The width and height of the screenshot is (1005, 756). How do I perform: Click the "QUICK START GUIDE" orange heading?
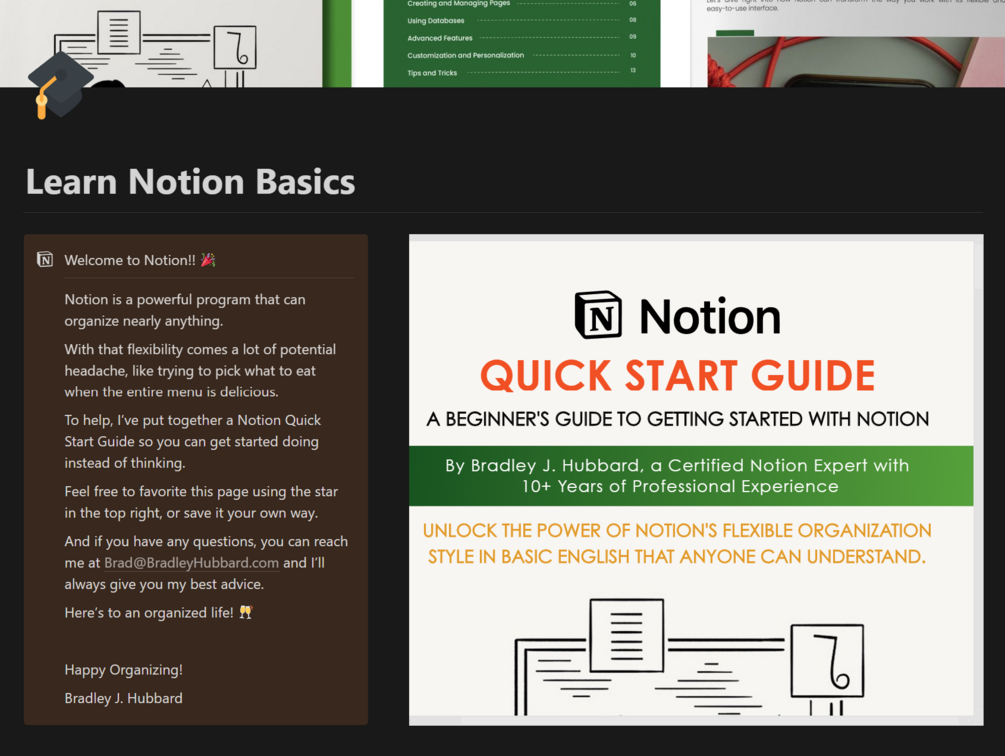(x=677, y=375)
